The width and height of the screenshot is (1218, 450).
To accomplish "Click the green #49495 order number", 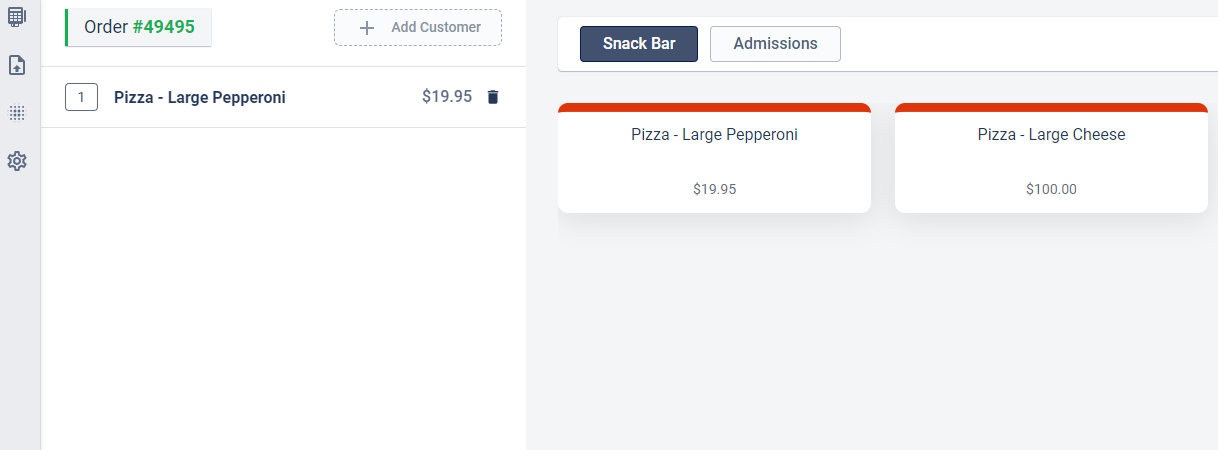I will coord(164,27).
